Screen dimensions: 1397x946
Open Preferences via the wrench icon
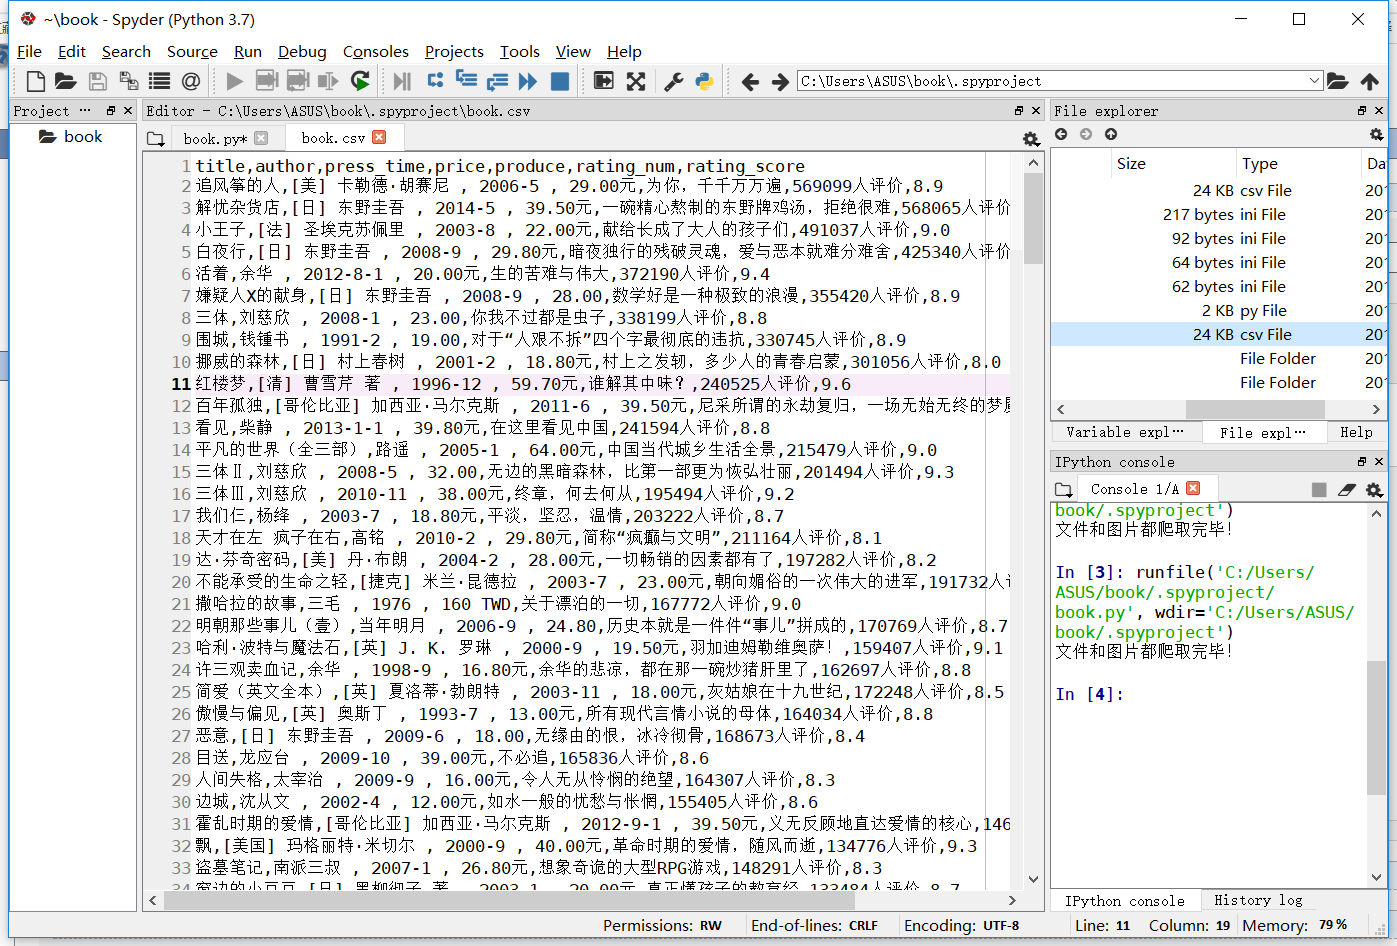(x=674, y=81)
